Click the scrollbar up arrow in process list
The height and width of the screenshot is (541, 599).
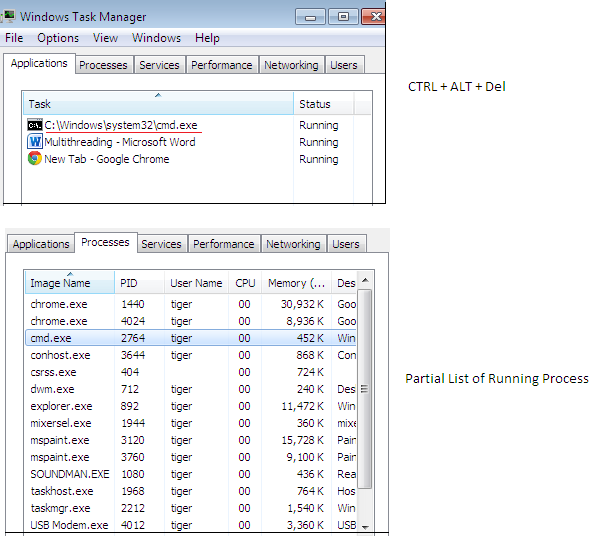365,280
